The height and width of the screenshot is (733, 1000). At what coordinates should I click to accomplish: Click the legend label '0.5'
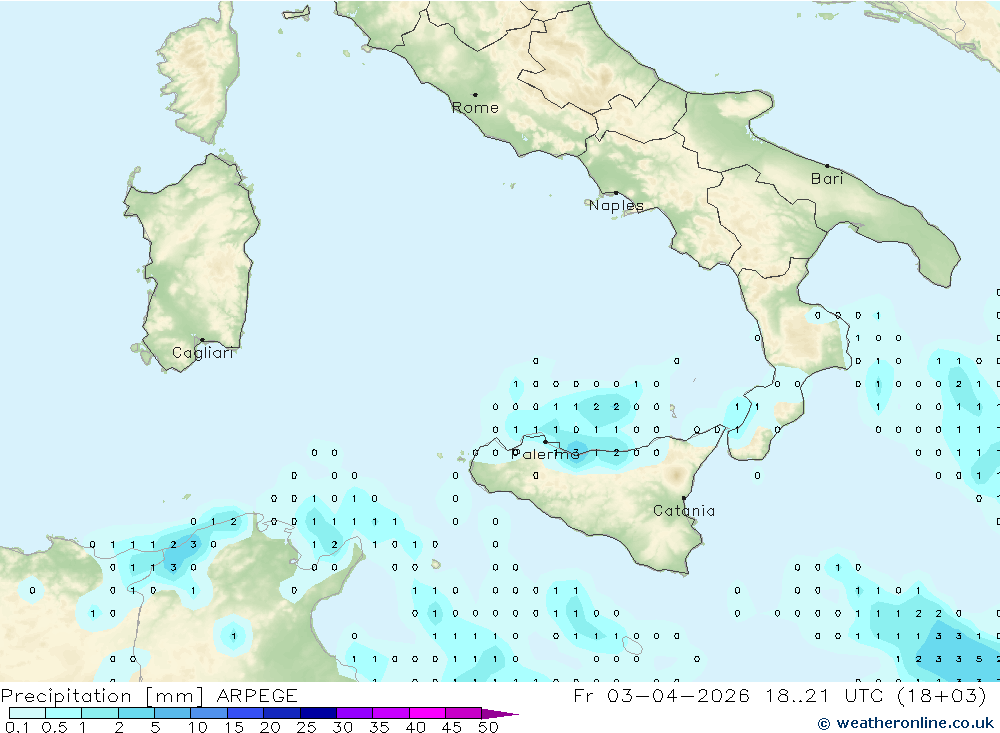pyautogui.click(x=54, y=727)
